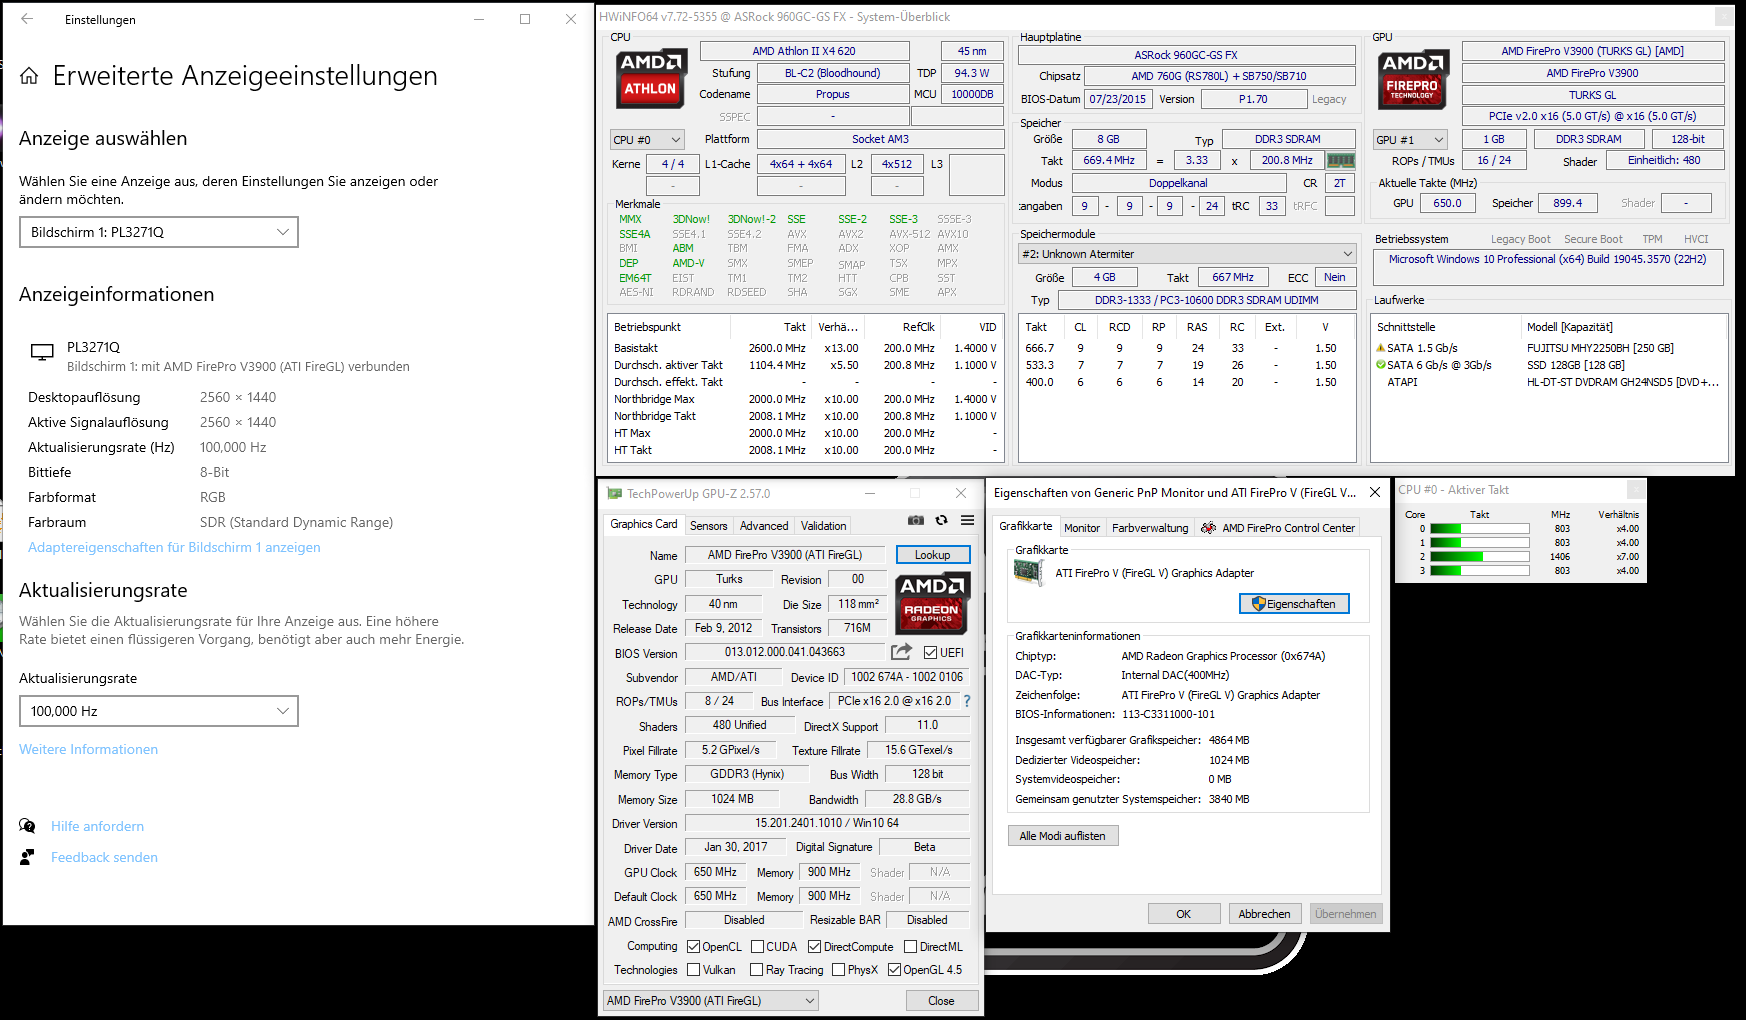
Task: Open the GPU #1 selector in HWiNFO
Action: pyautogui.click(x=1411, y=140)
